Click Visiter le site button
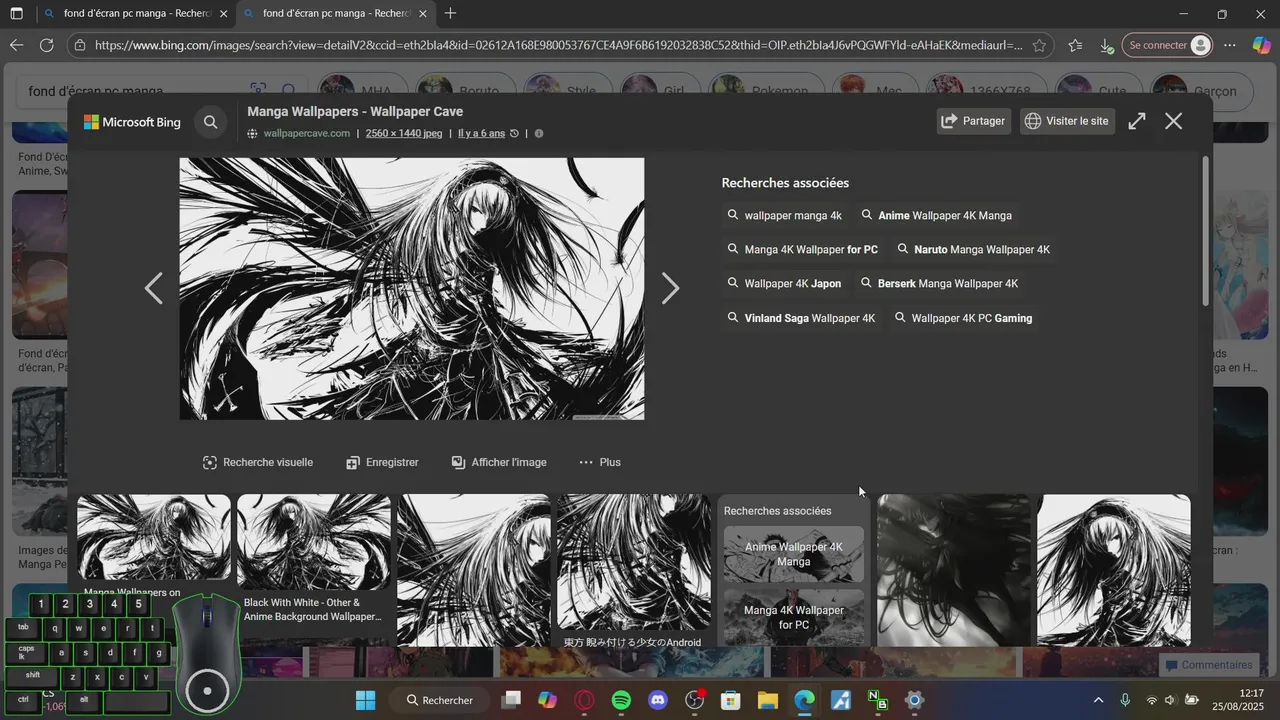The image size is (1280, 720). click(1068, 121)
